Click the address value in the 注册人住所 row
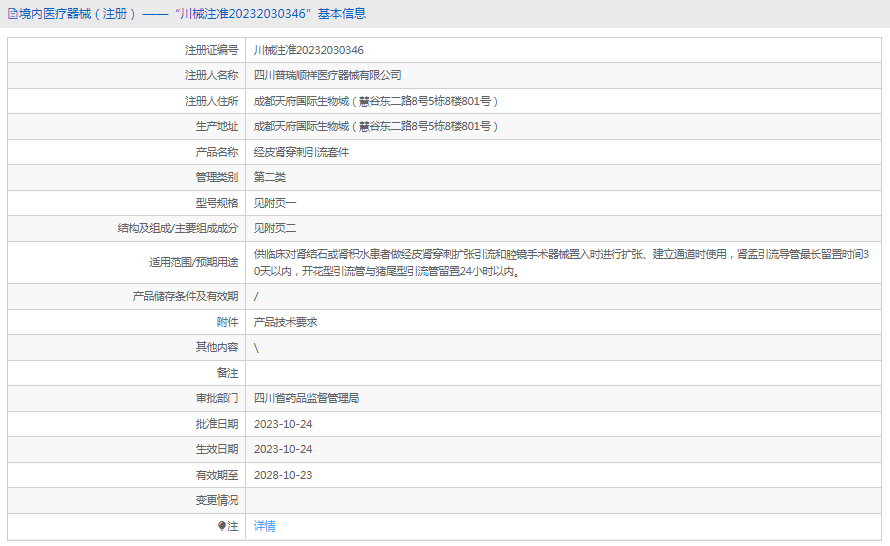The width and height of the screenshot is (890, 546). [x=376, y=101]
